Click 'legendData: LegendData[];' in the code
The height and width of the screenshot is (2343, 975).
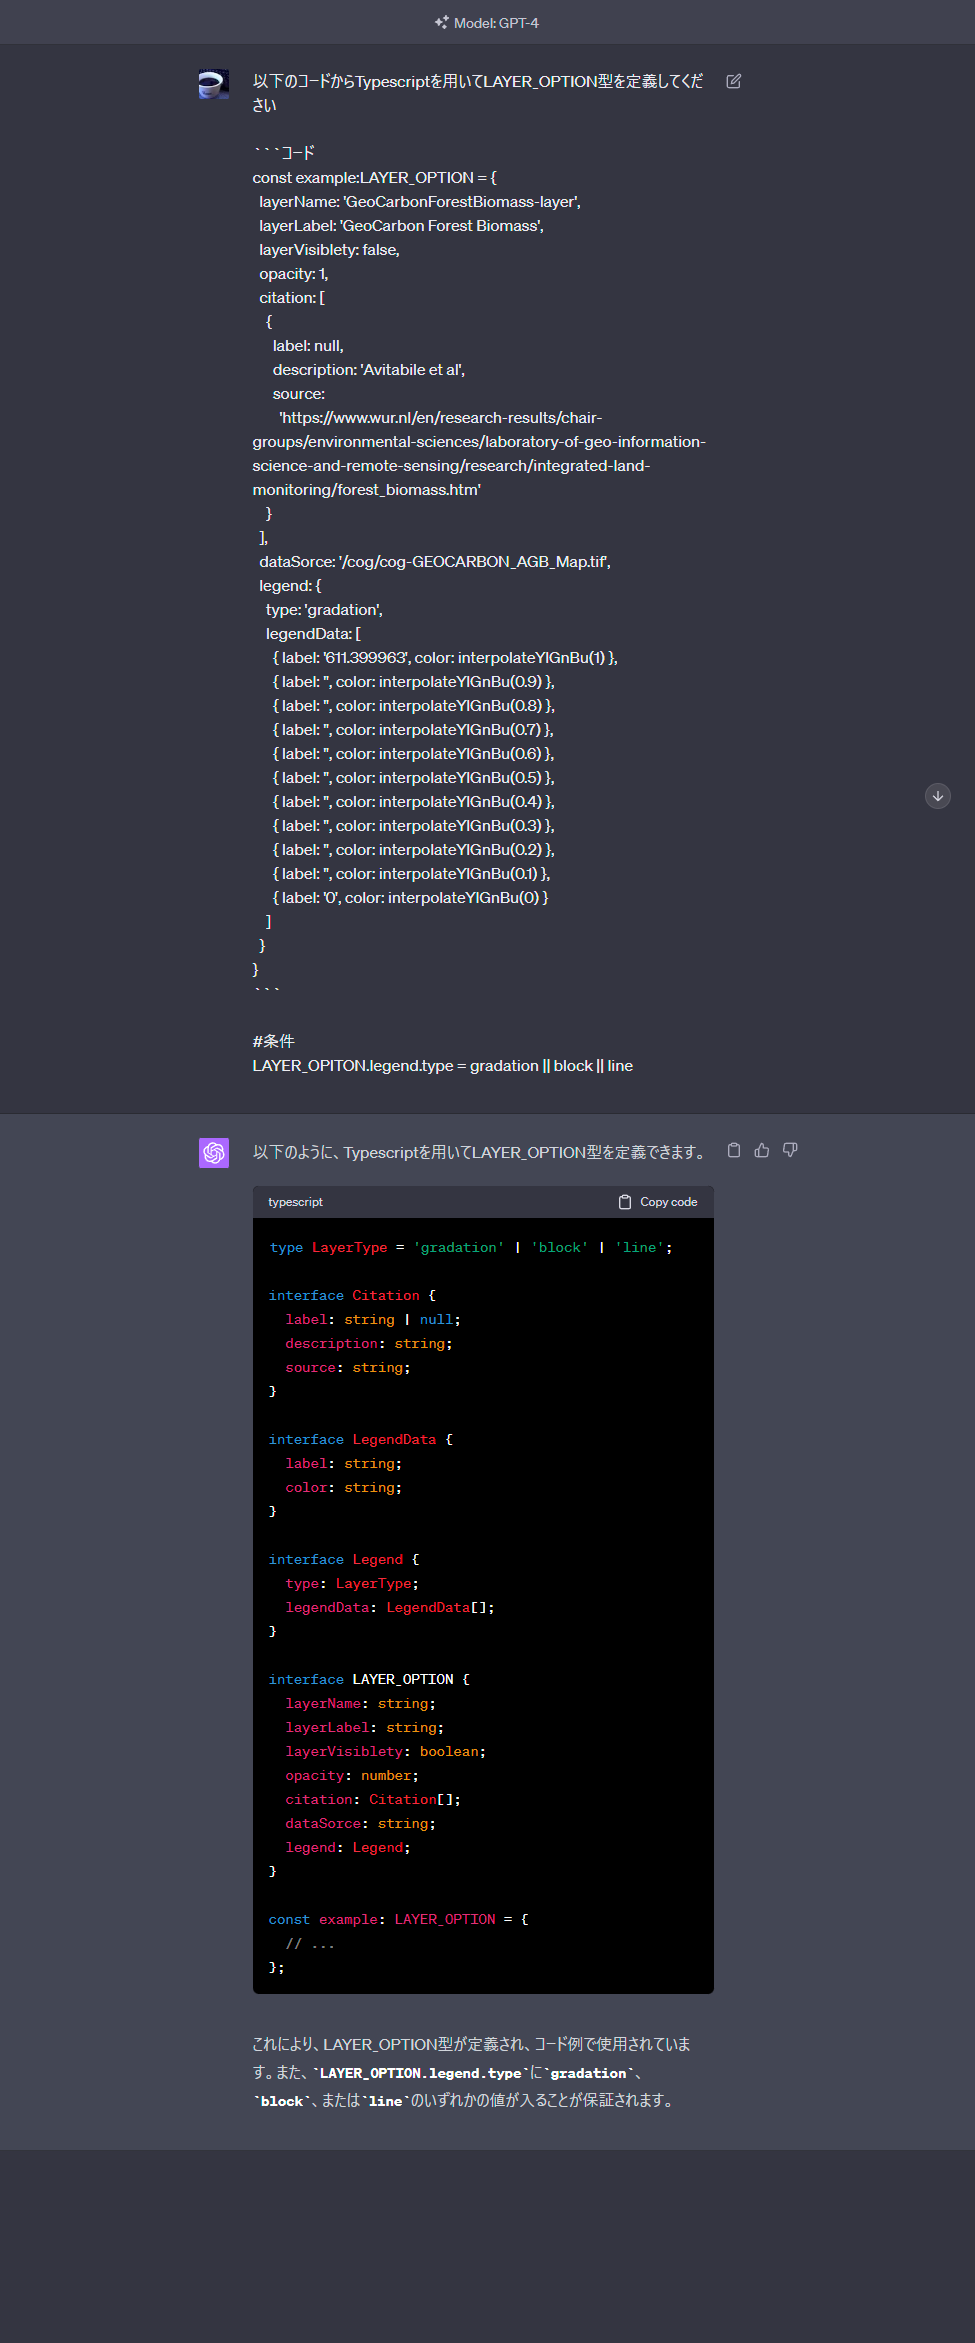[x=390, y=1608]
